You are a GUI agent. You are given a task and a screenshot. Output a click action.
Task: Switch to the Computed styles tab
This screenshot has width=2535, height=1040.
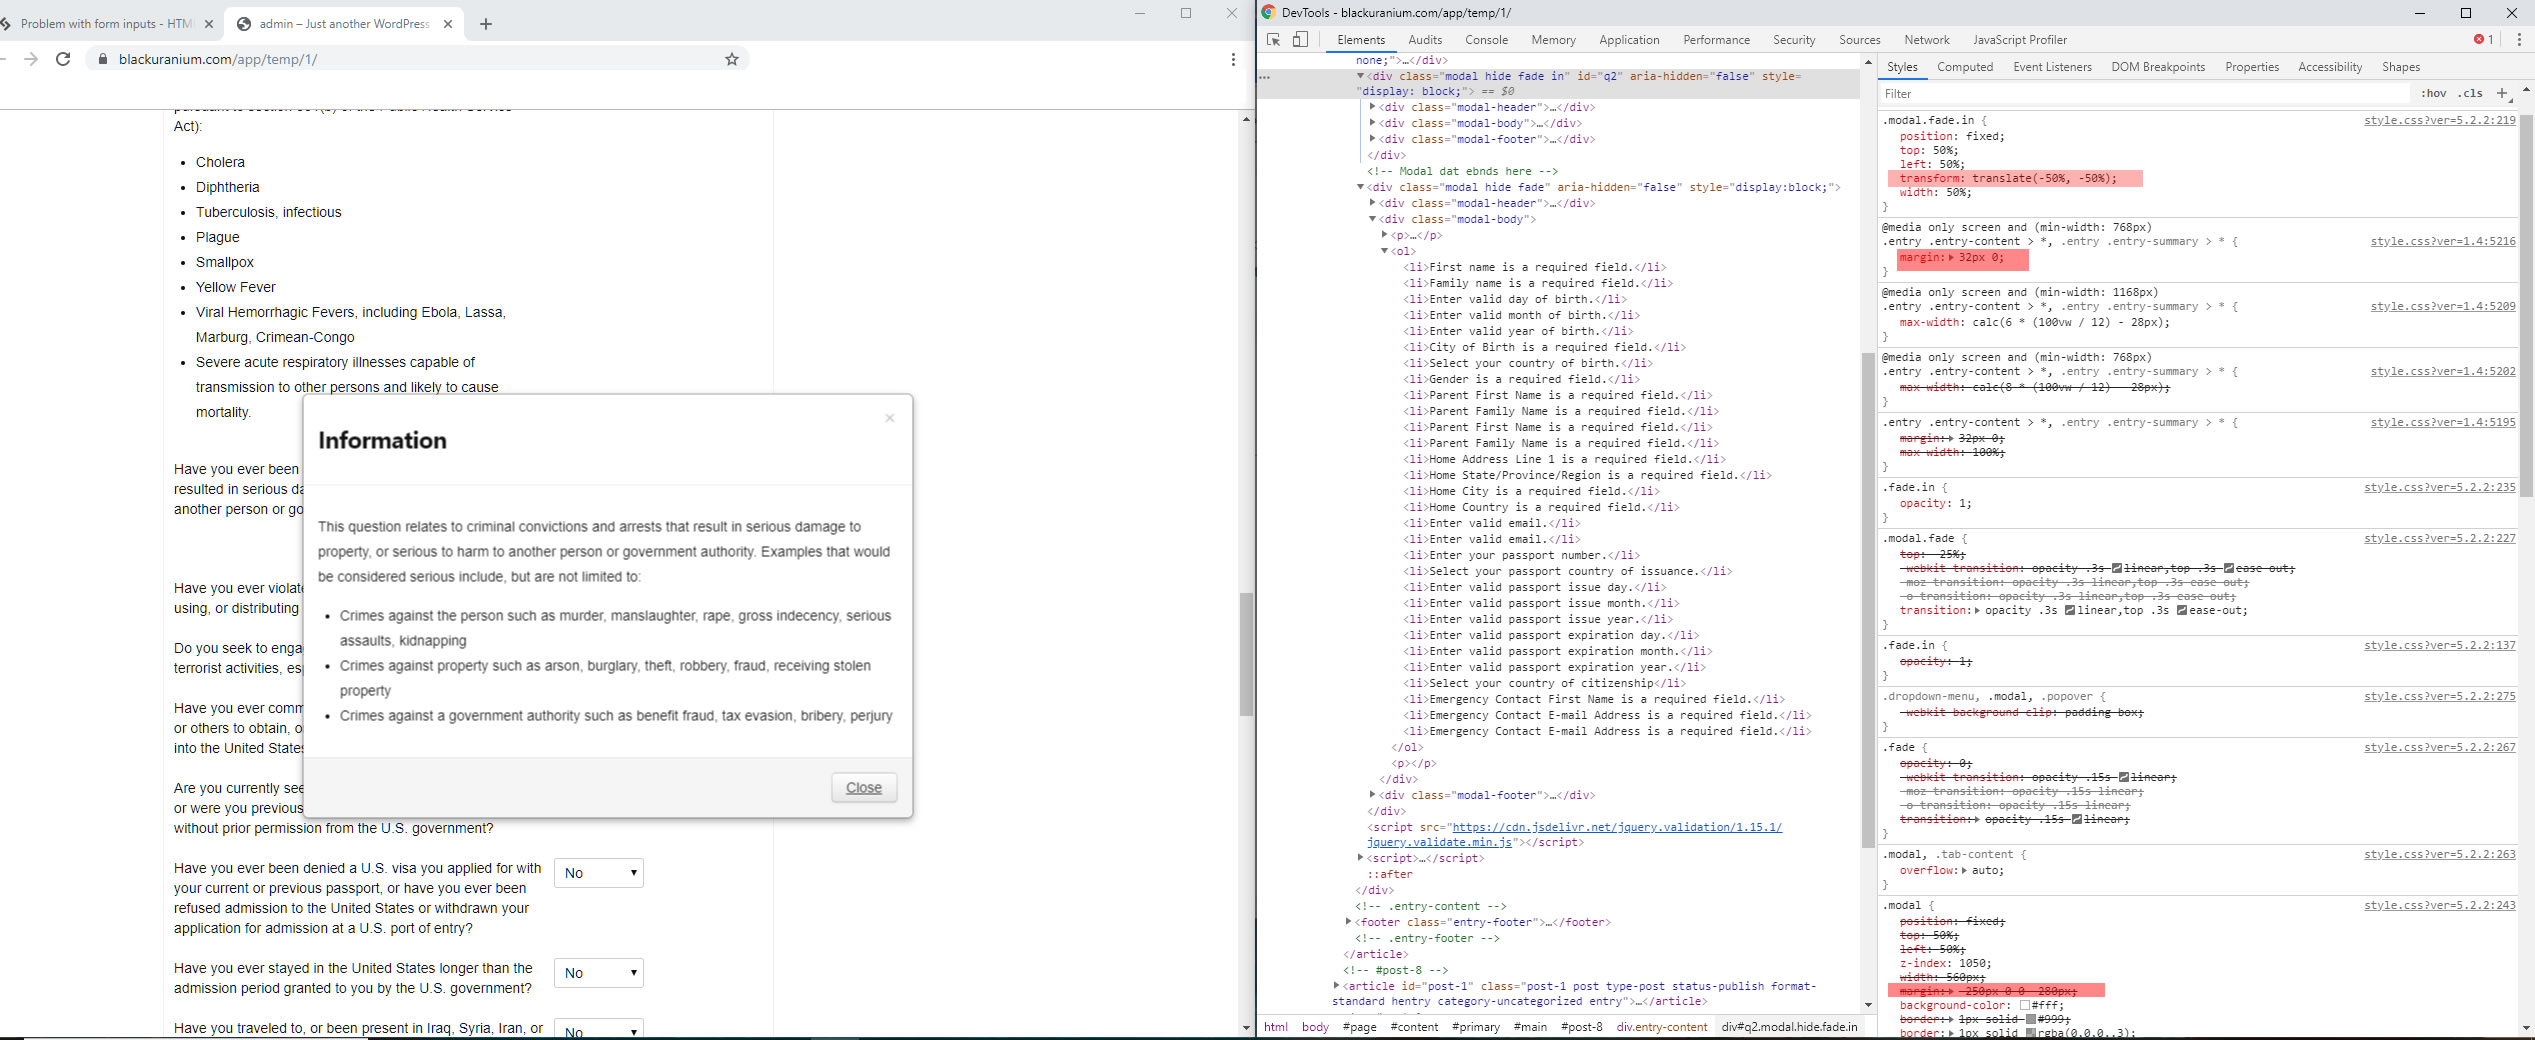point(1965,67)
